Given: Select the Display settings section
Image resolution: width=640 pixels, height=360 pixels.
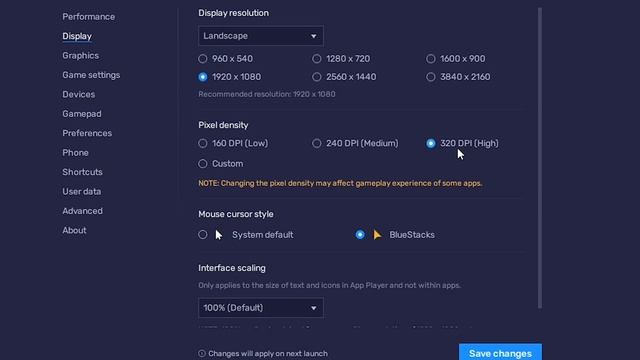Looking at the screenshot, I should [77, 36].
